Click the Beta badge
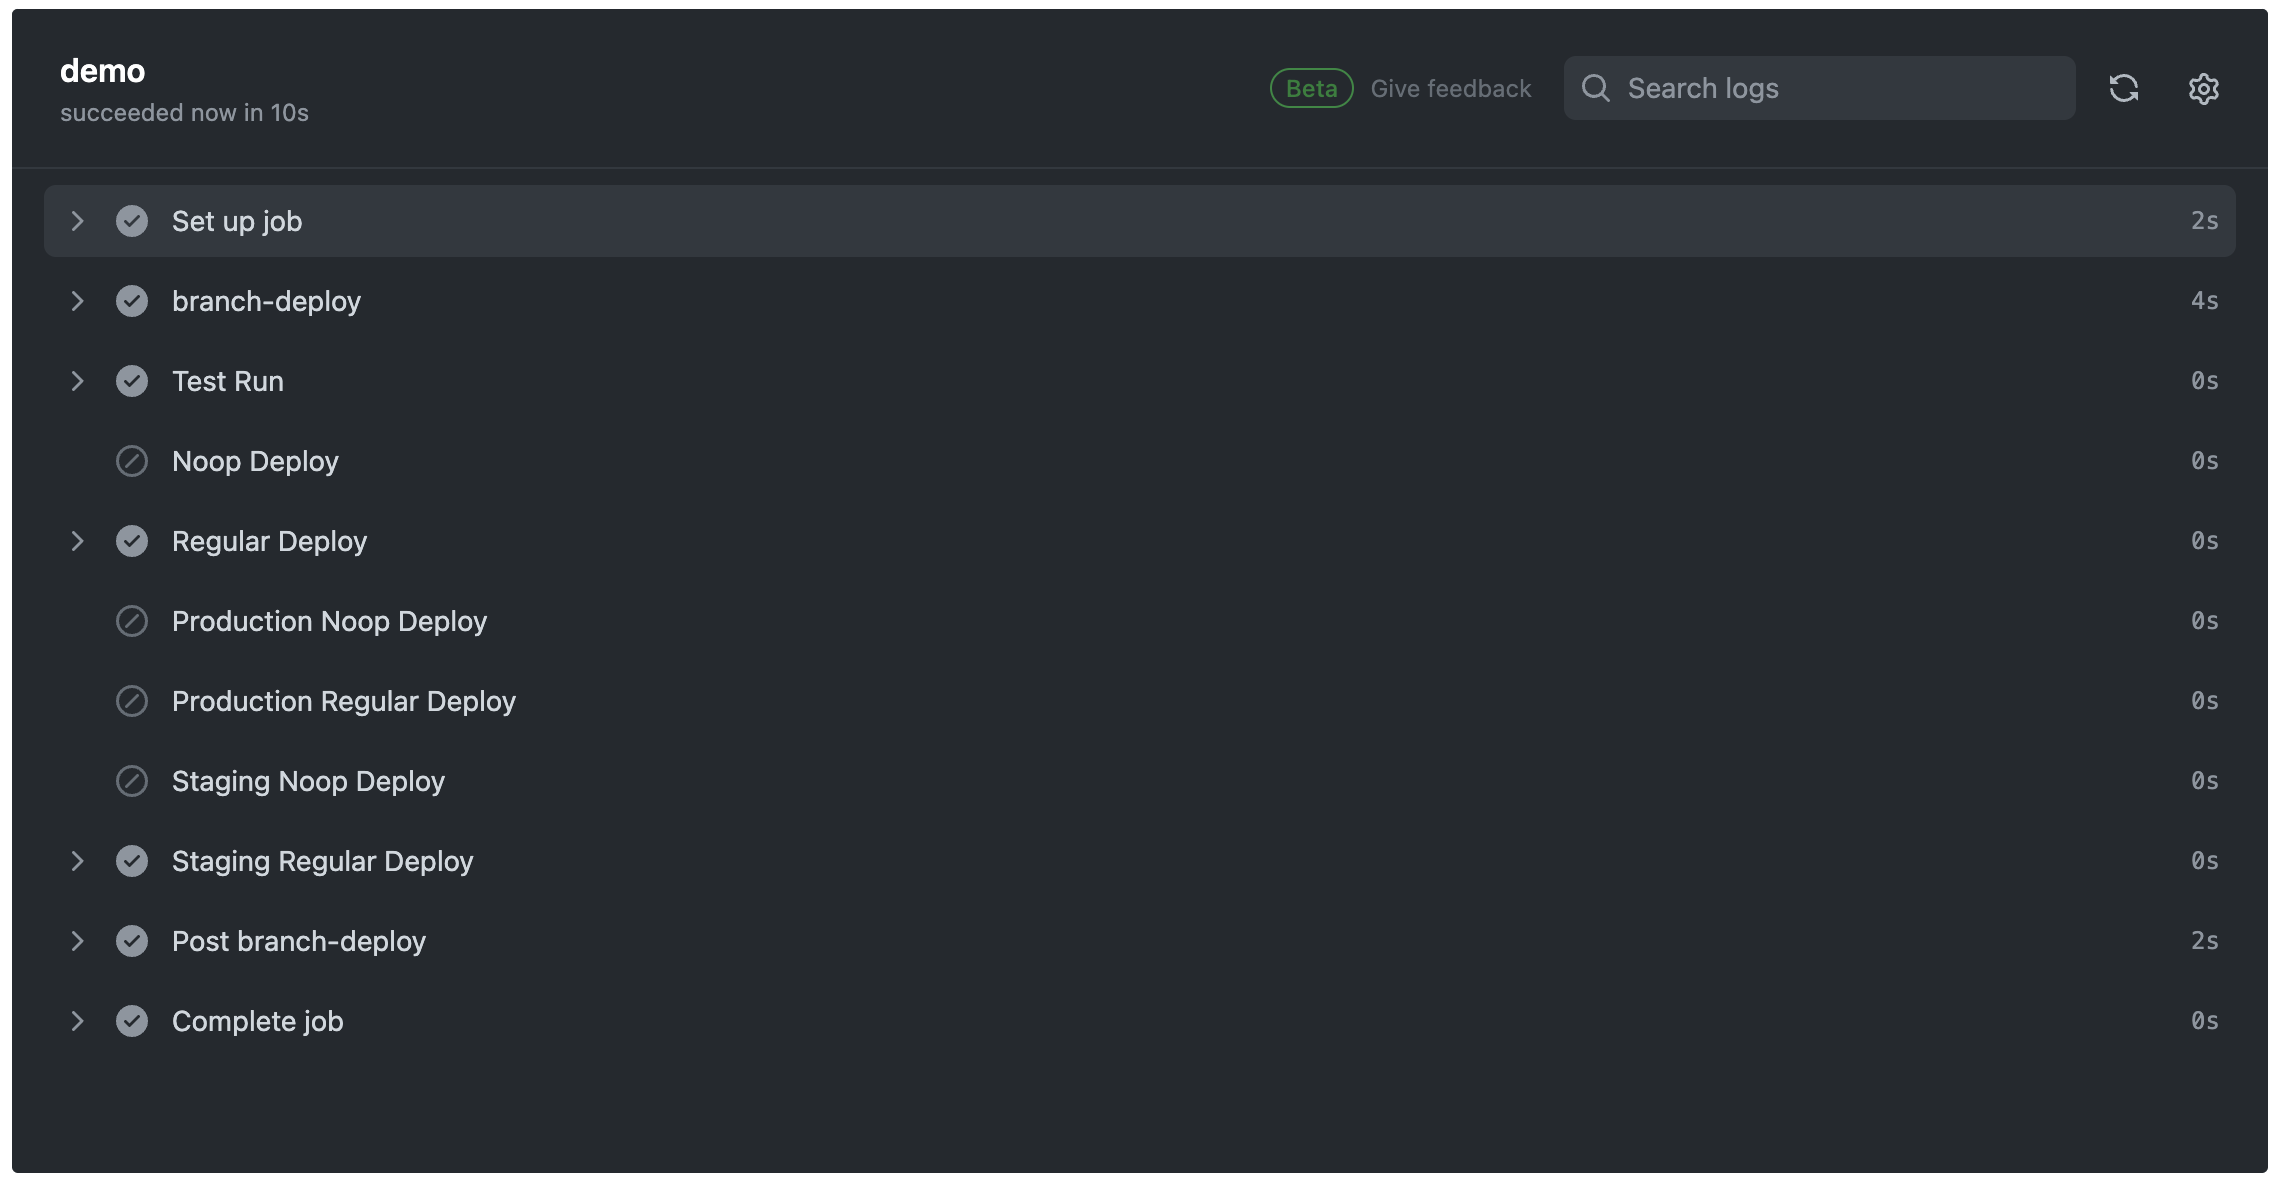 tap(1311, 88)
